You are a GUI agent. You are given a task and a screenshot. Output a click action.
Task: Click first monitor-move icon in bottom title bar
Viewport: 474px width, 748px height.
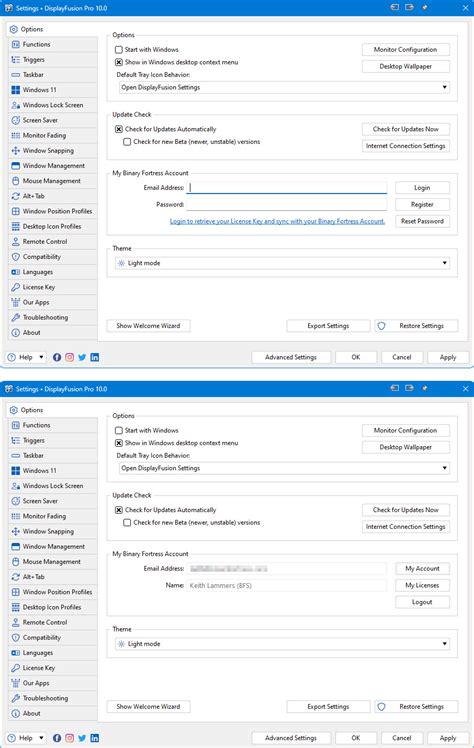[394, 388]
